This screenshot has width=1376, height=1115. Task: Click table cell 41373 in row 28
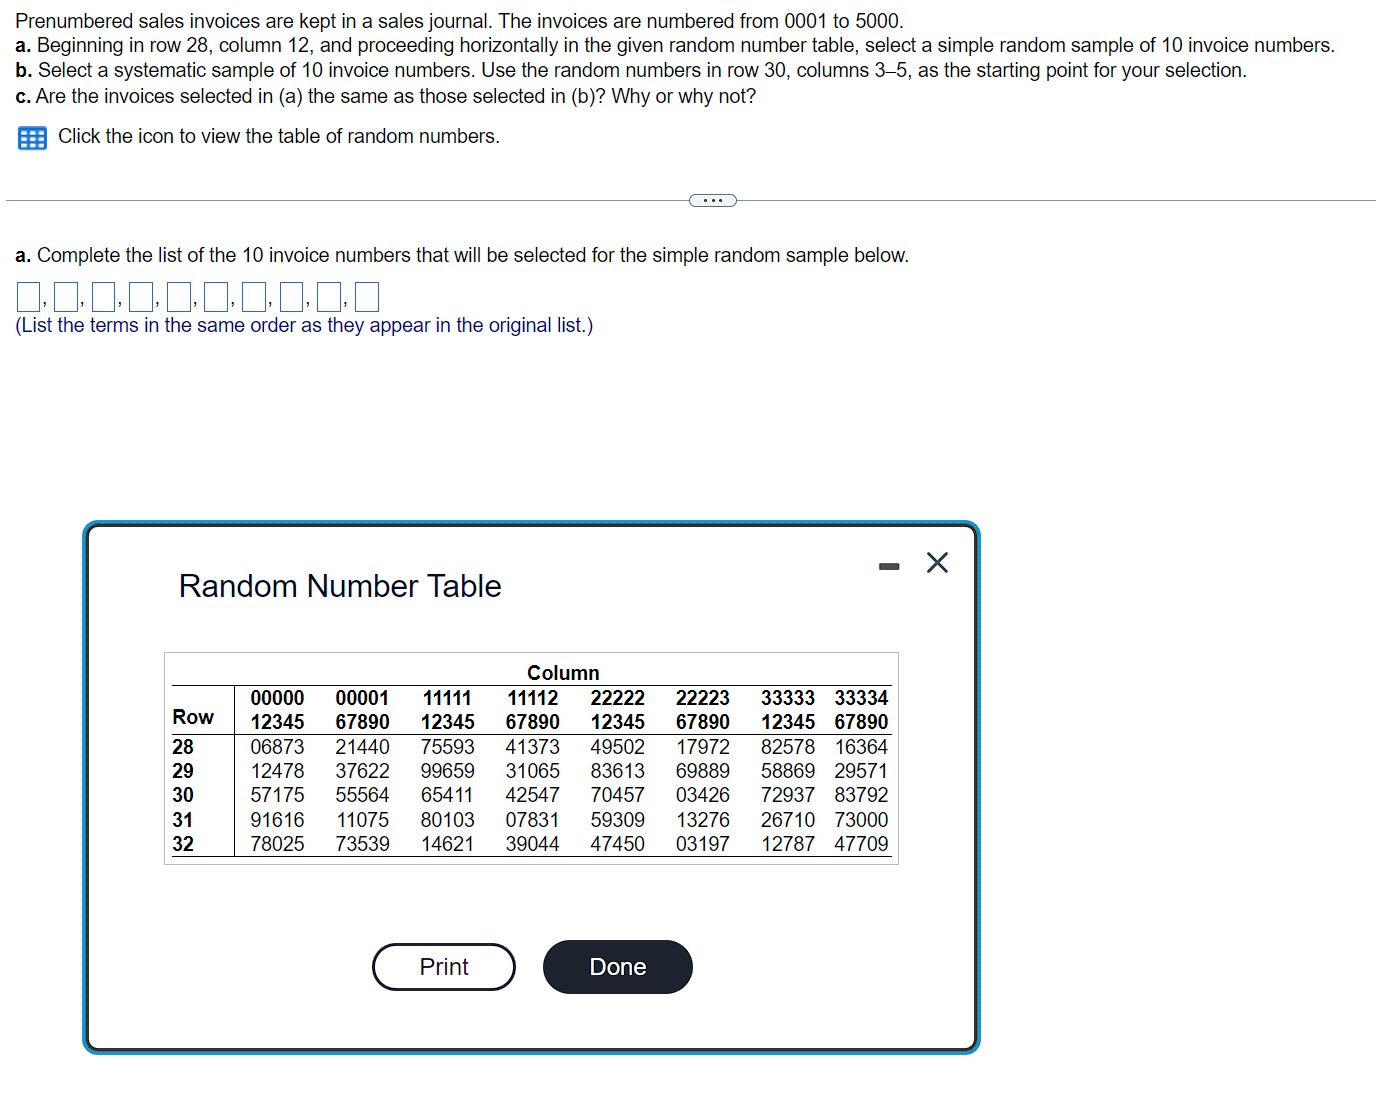tap(532, 747)
